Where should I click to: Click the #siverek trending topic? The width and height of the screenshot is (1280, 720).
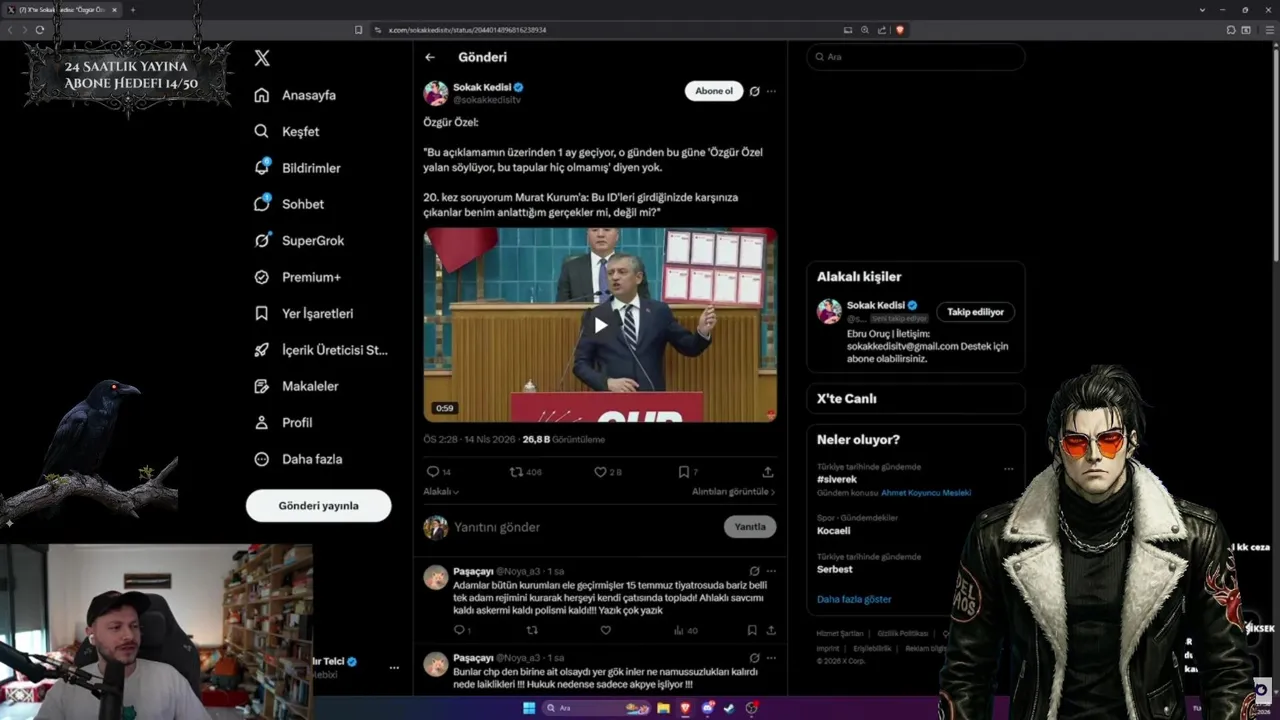tap(837, 479)
